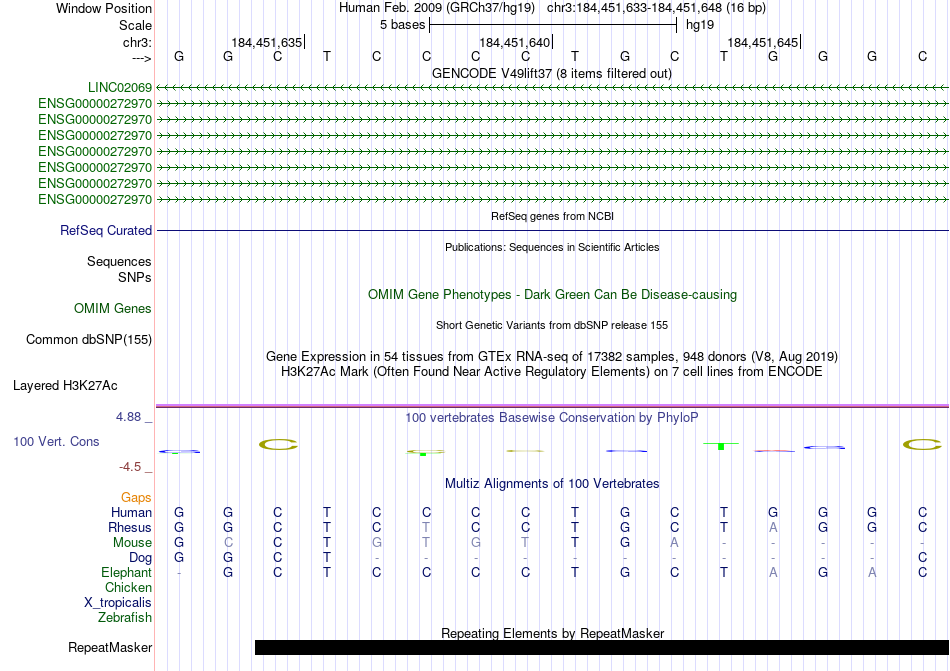Click the green T PhyloP conservation logo
Image resolution: width=950 pixels, height=671 pixels.
721,446
